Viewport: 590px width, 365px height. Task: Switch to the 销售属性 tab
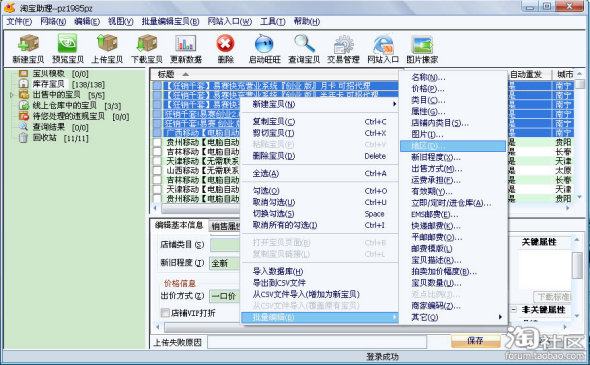pyautogui.click(x=225, y=226)
